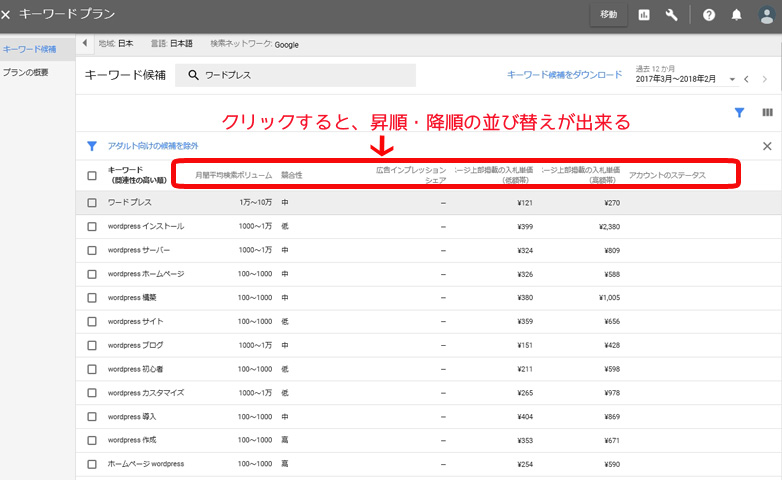Click the 2017年3月～2018年2月 date range
The width and height of the screenshot is (782, 480).
pyautogui.click(x=675, y=79)
